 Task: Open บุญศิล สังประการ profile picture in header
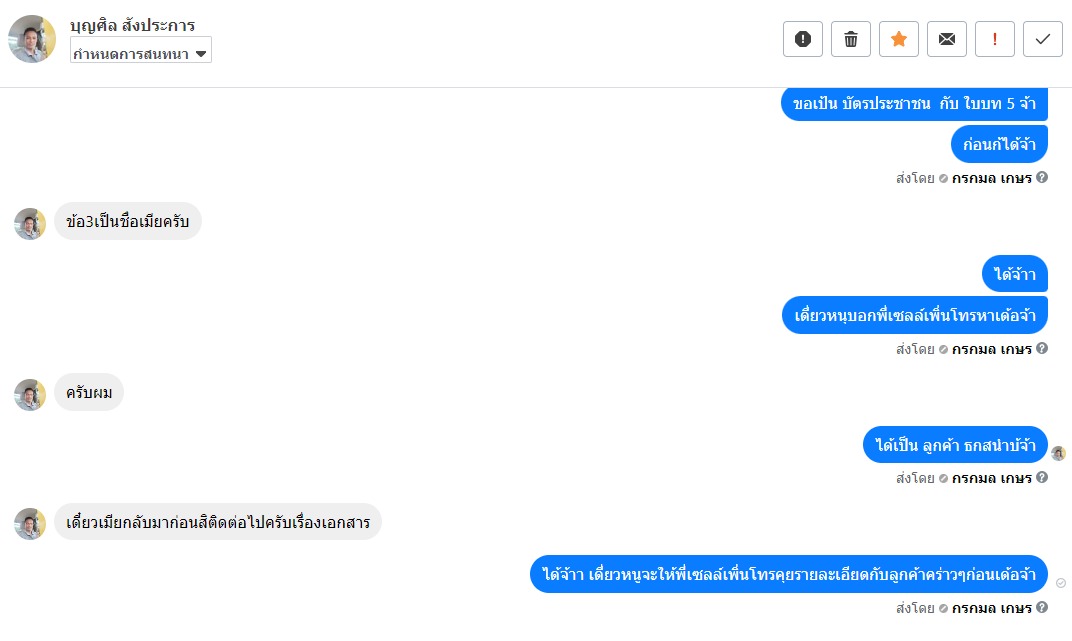(x=32, y=39)
